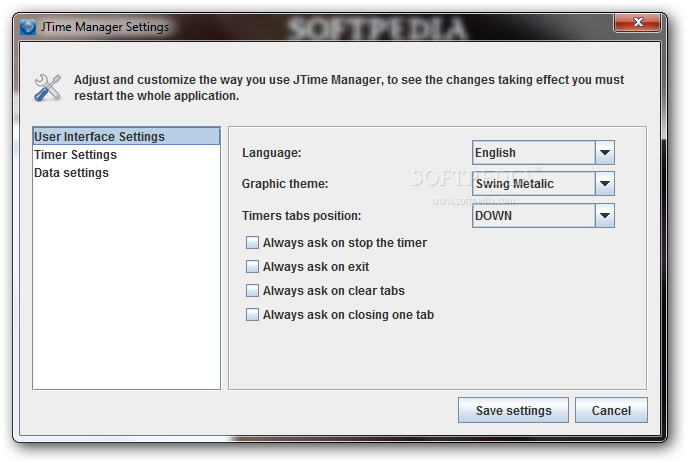Click the Graphic theme: label
Viewport: 688px width, 463px height.
point(285,183)
